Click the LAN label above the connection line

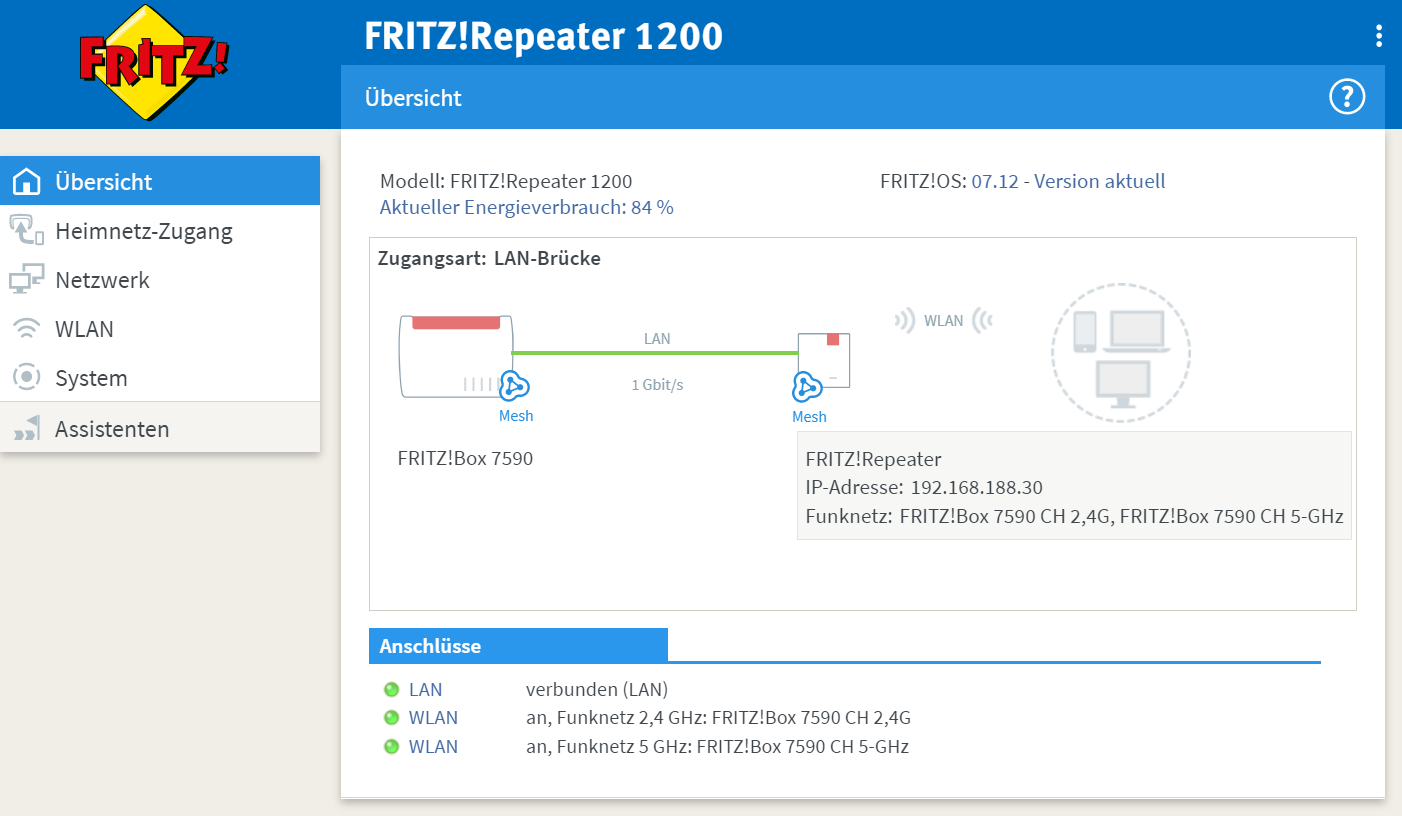click(657, 339)
